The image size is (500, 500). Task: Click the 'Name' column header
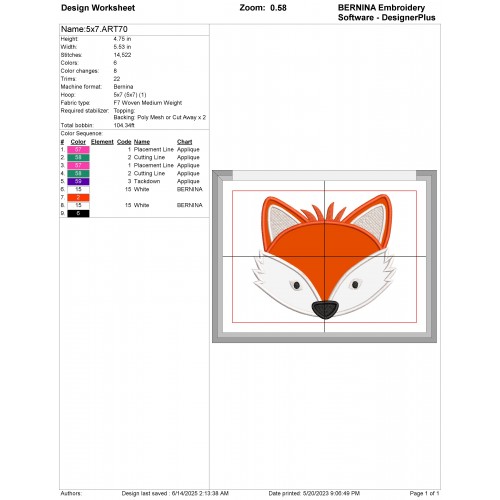coord(142,142)
